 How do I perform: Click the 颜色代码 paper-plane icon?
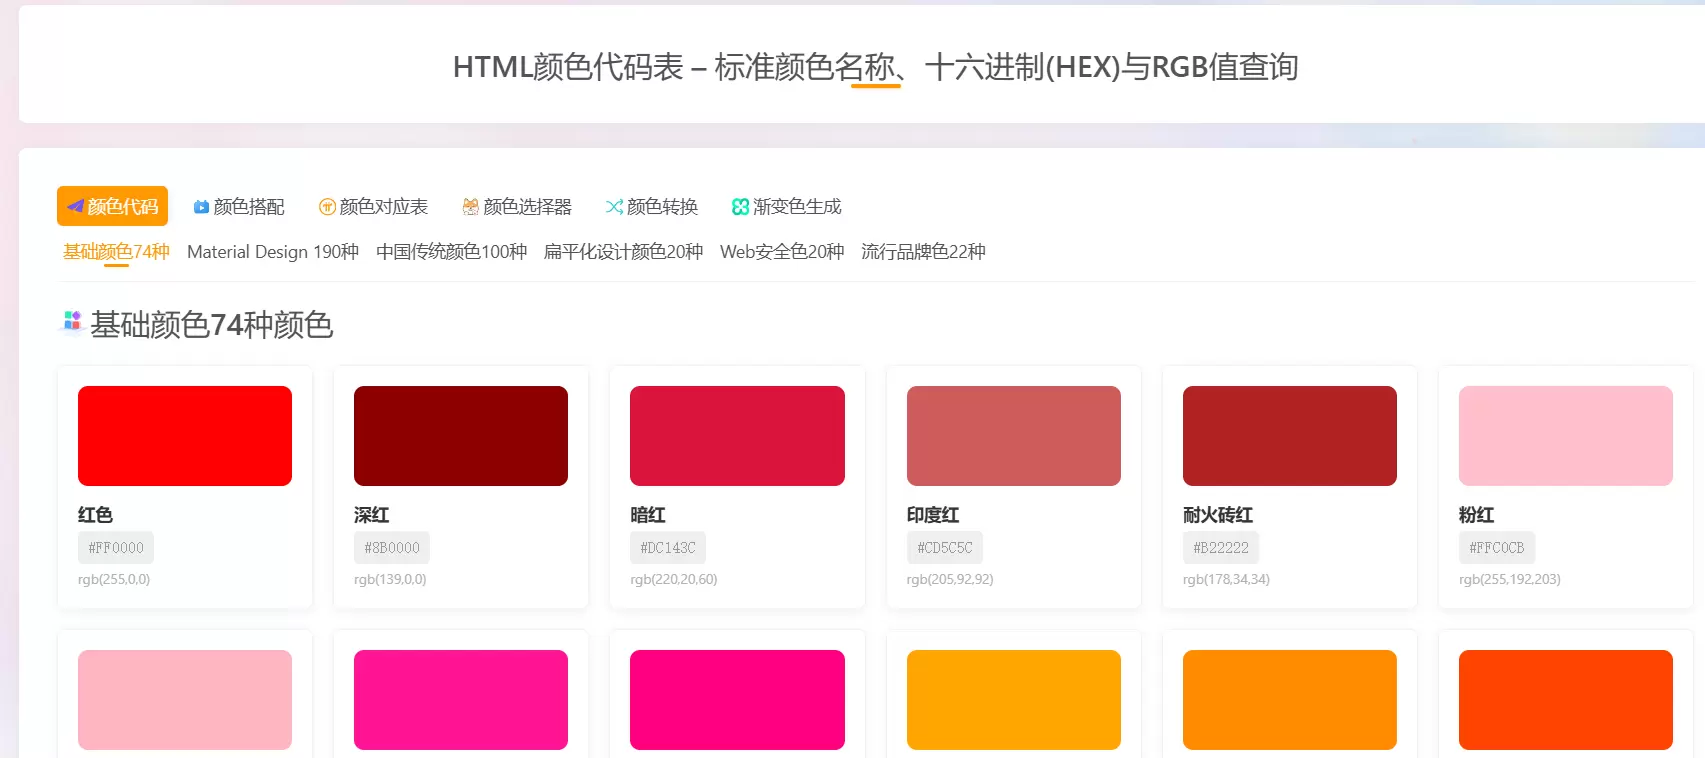coord(75,206)
